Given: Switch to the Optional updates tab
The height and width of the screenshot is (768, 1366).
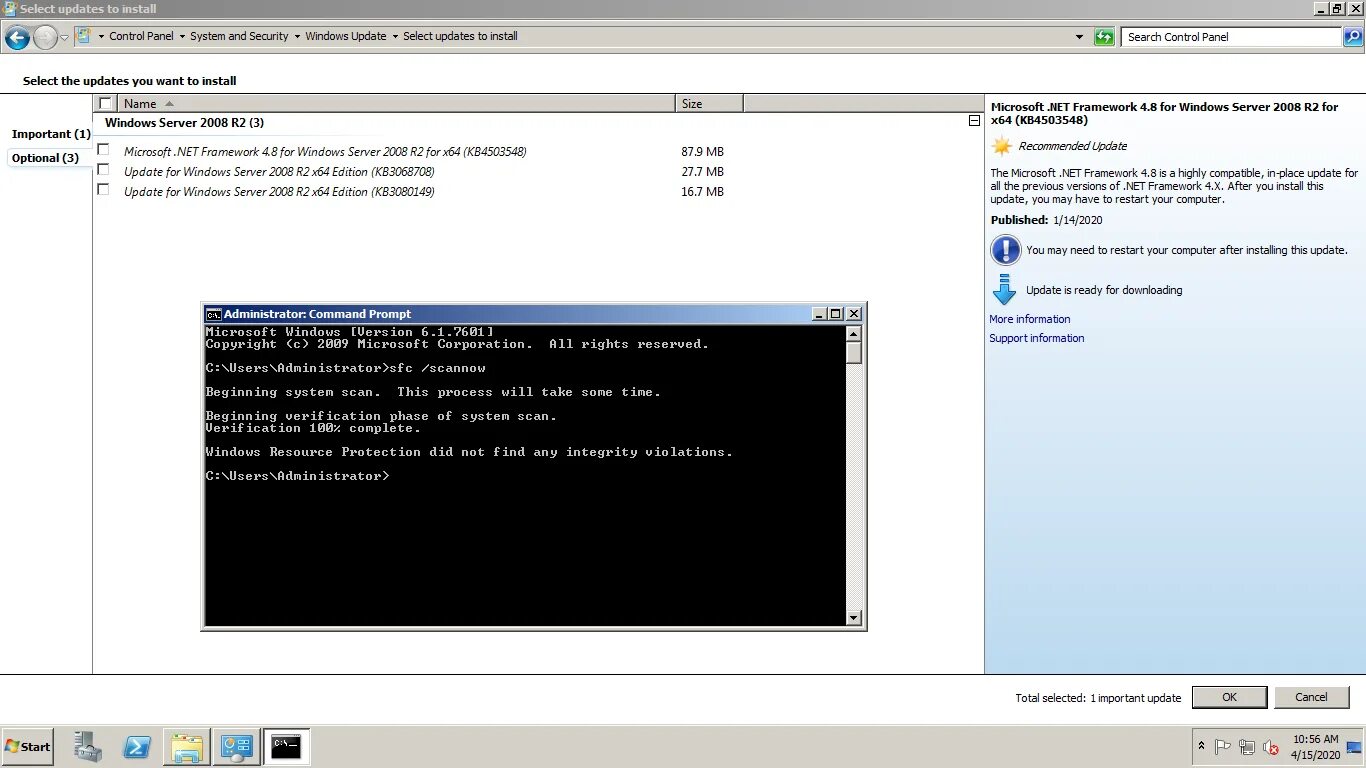Looking at the screenshot, I should point(44,157).
